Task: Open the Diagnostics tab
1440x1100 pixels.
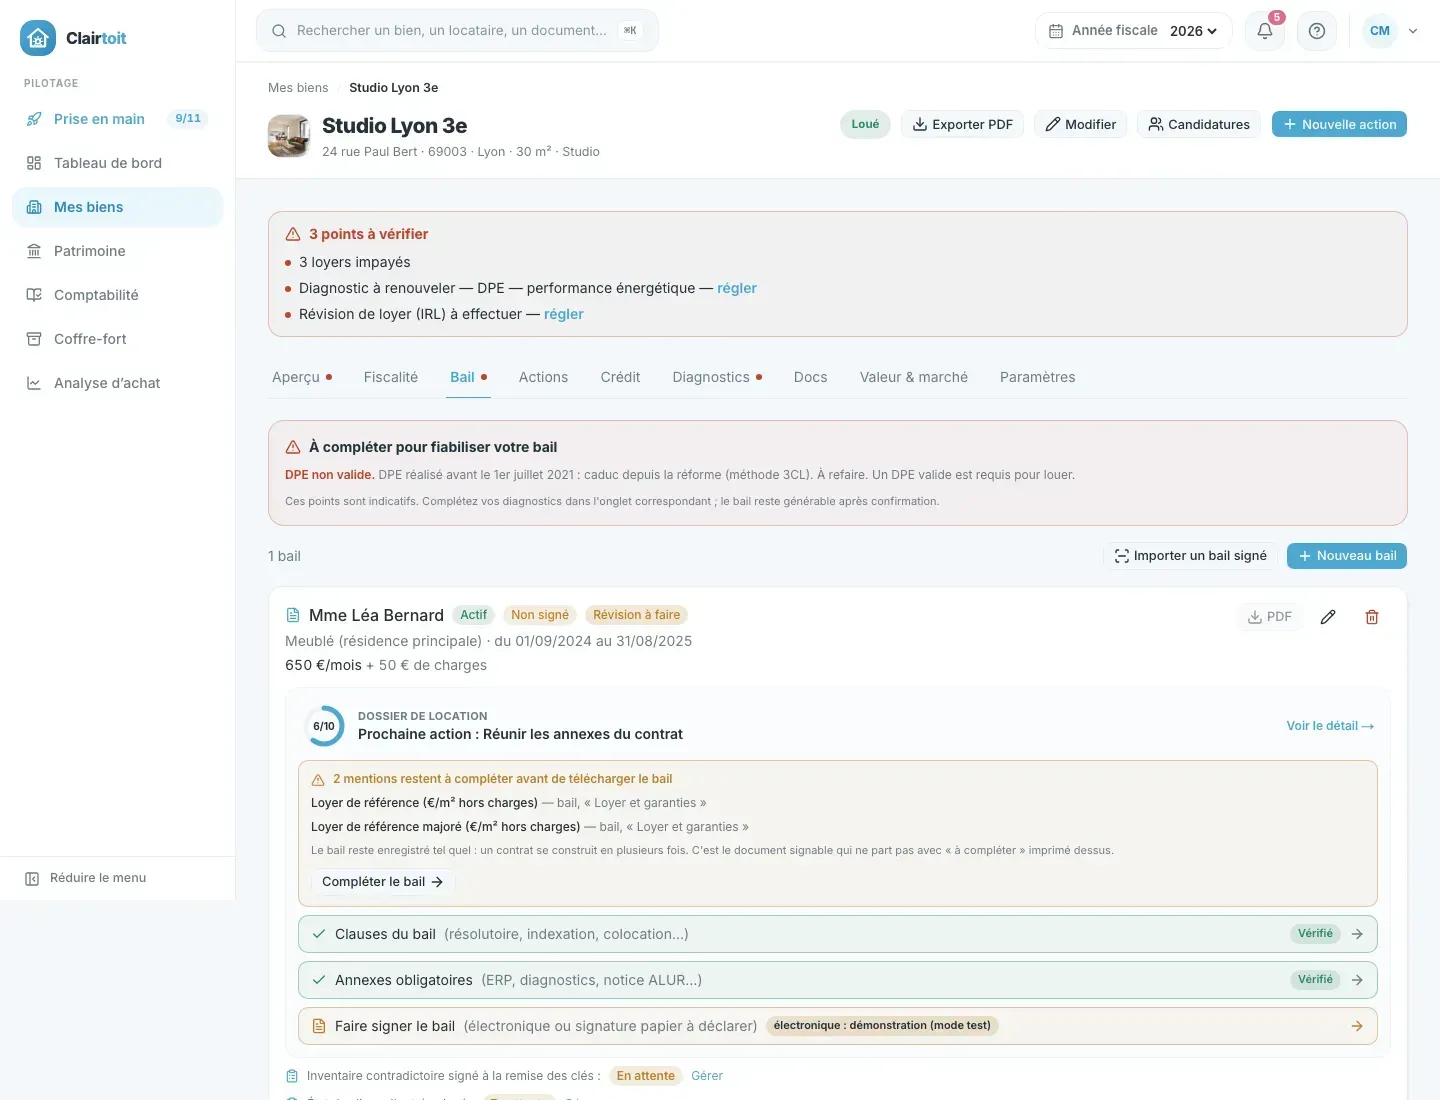Action: point(717,377)
